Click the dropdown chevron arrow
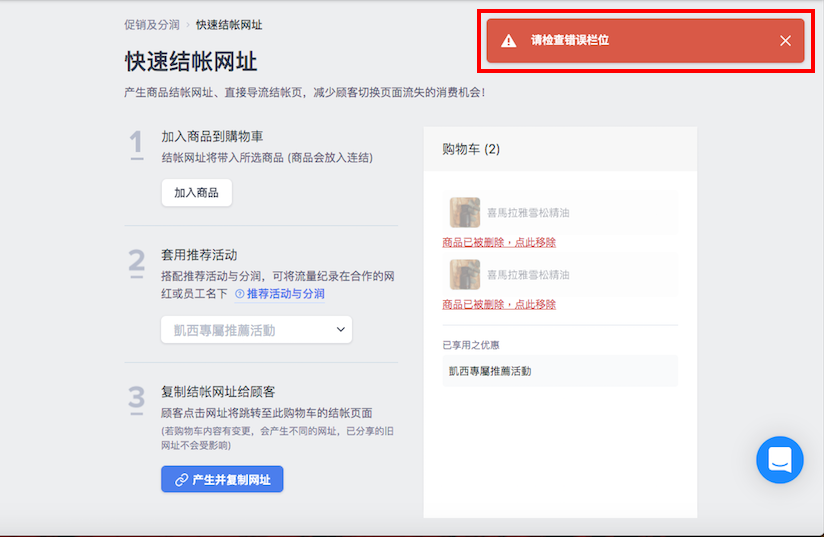Image resolution: width=824 pixels, height=537 pixels. tap(341, 329)
